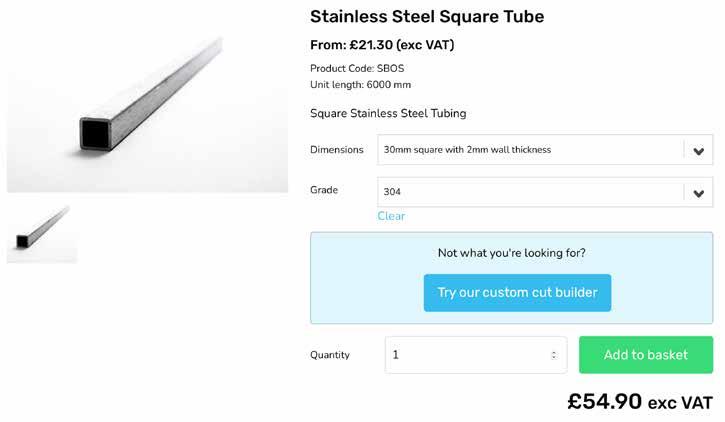Viewport: 725px width, 422px height.
Task: Open the Grade 304 select box
Action: (x=530, y=193)
